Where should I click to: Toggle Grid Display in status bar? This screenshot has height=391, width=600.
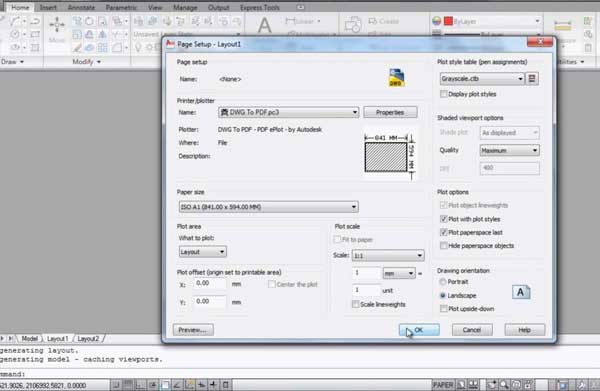click(x=128, y=385)
